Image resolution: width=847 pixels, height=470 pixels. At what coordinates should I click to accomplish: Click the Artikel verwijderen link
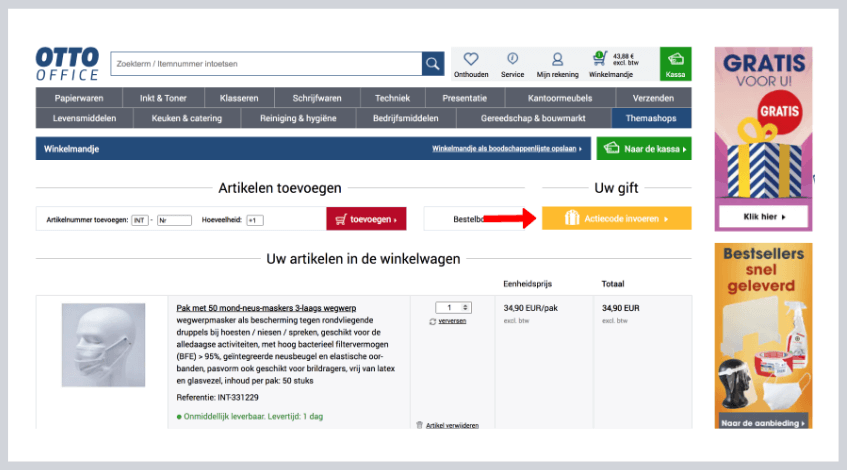click(452, 425)
